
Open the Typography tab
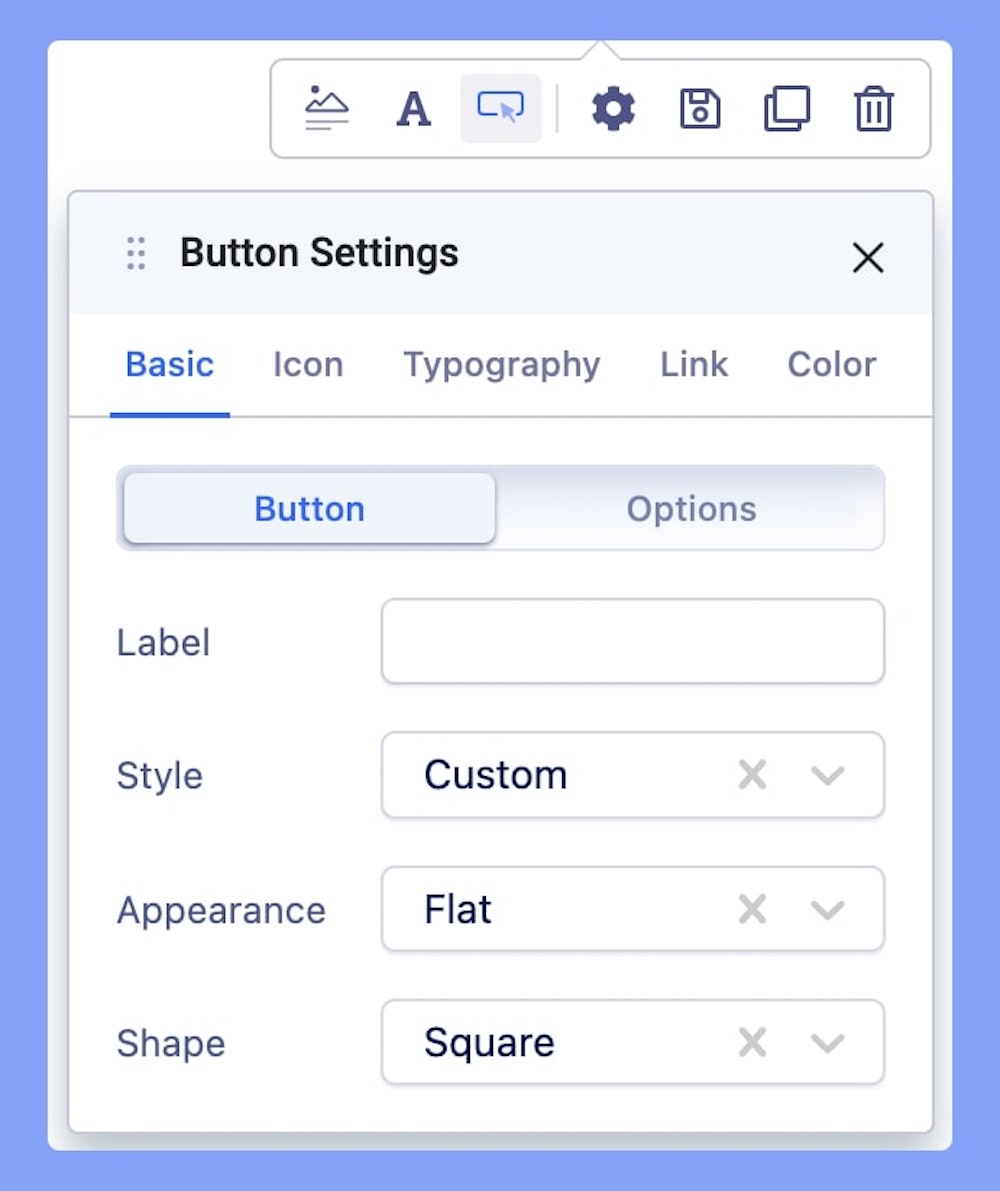coord(501,365)
